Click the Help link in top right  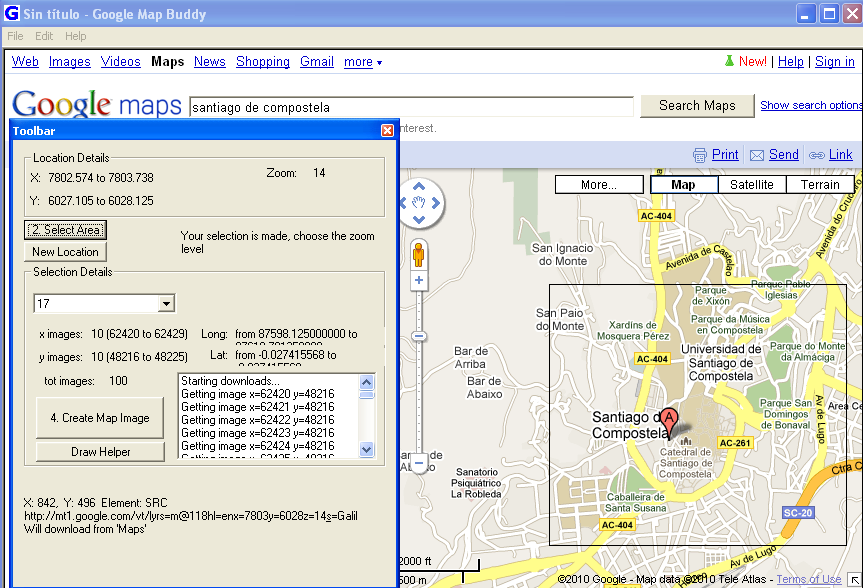pyautogui.click(x=791, y=62)
